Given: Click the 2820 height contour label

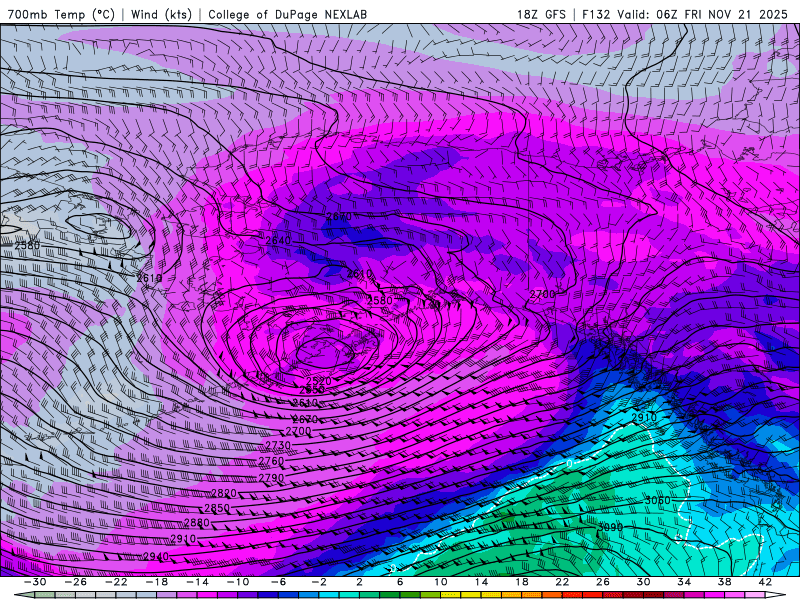Looking at the screenshot, I should [224, 493].
